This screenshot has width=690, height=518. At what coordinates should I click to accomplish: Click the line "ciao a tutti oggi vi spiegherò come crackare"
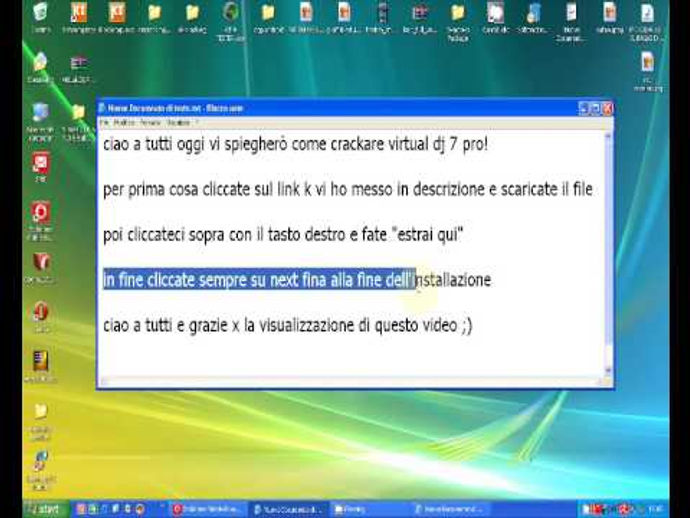point(295,144)
